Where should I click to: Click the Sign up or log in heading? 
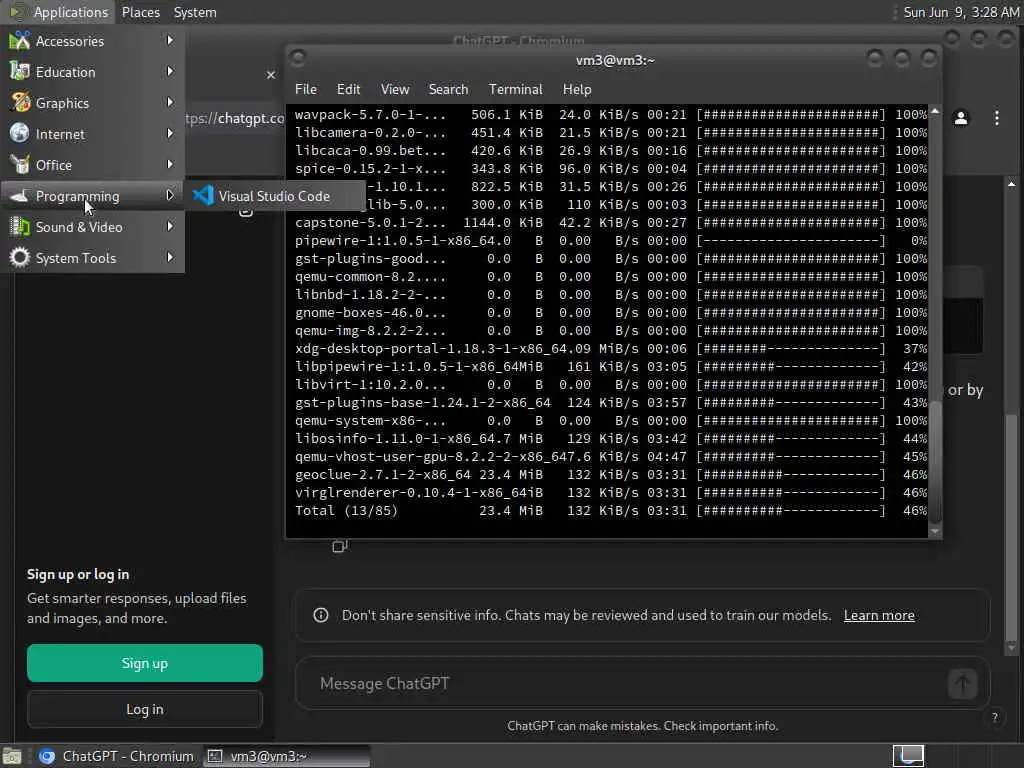(78, 575)
